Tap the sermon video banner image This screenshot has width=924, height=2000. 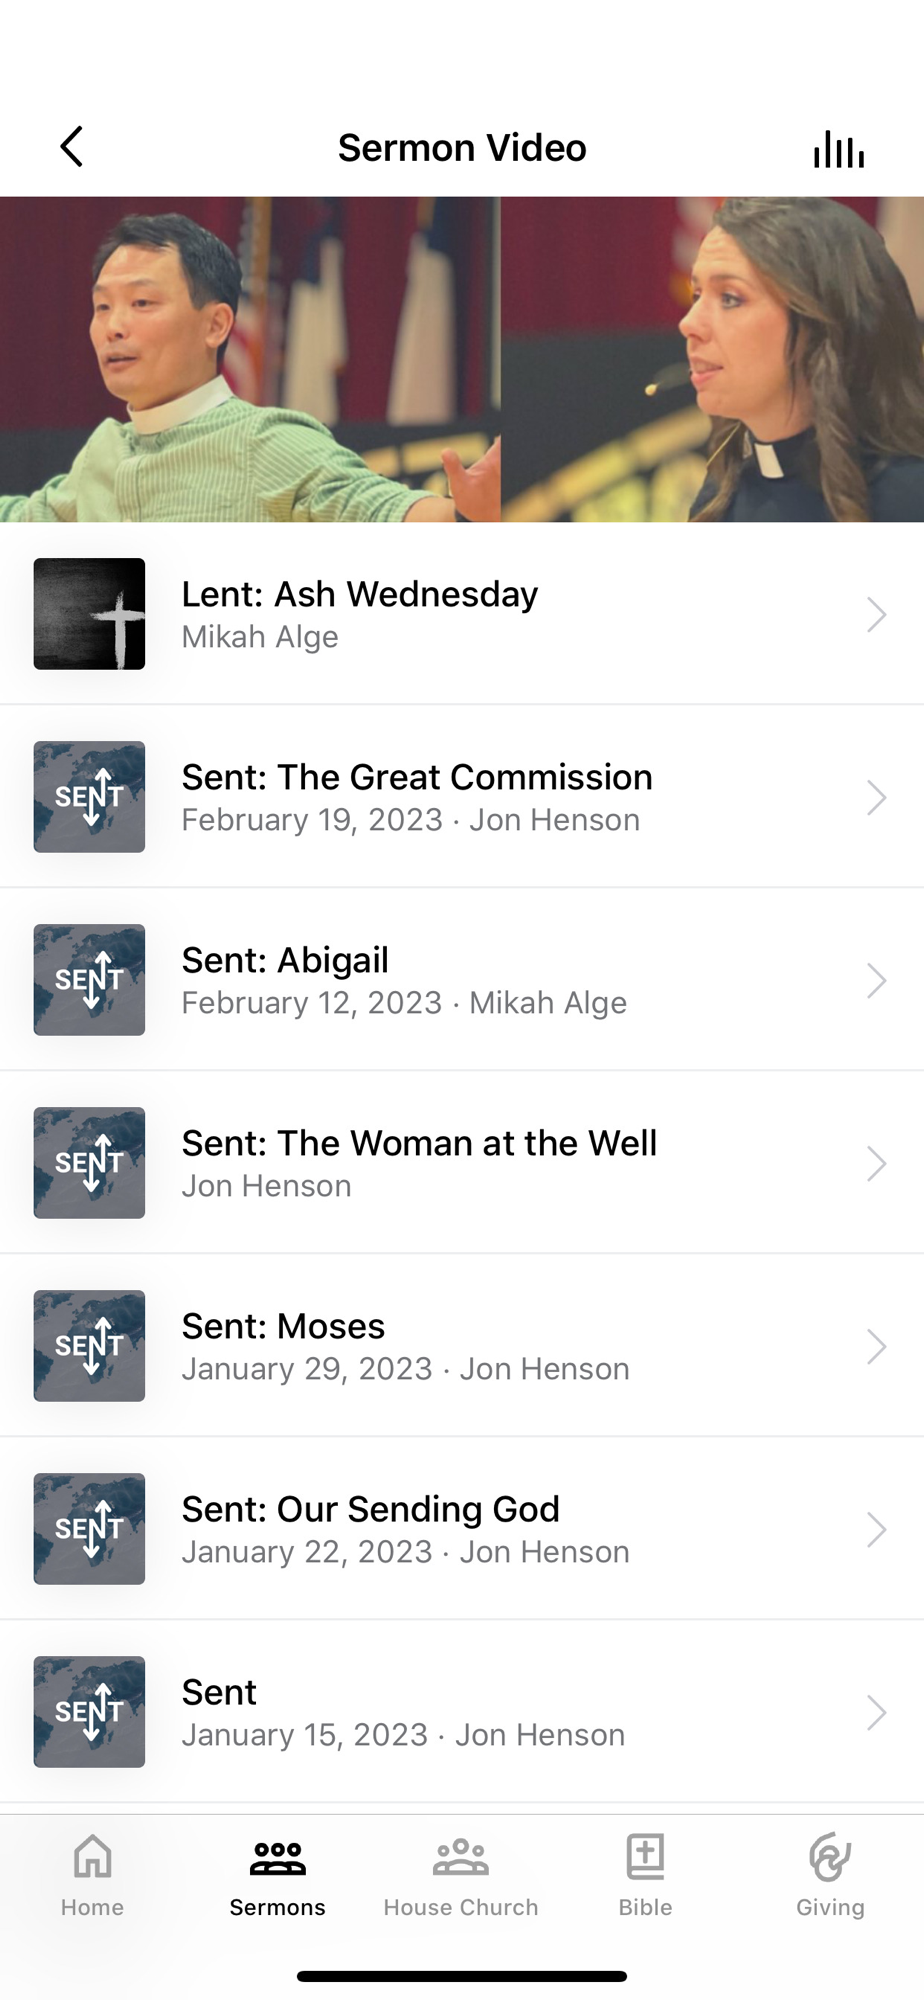(462, 359)
